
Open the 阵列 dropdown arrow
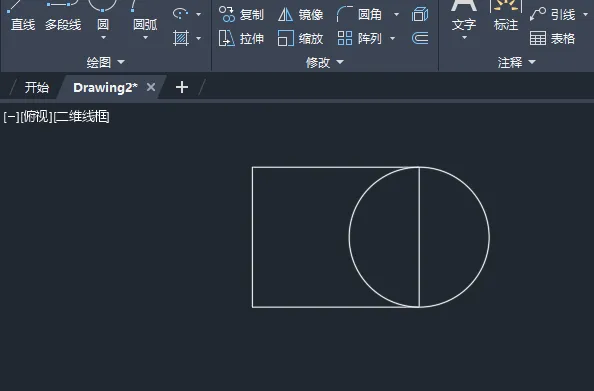tap(392, 38)
